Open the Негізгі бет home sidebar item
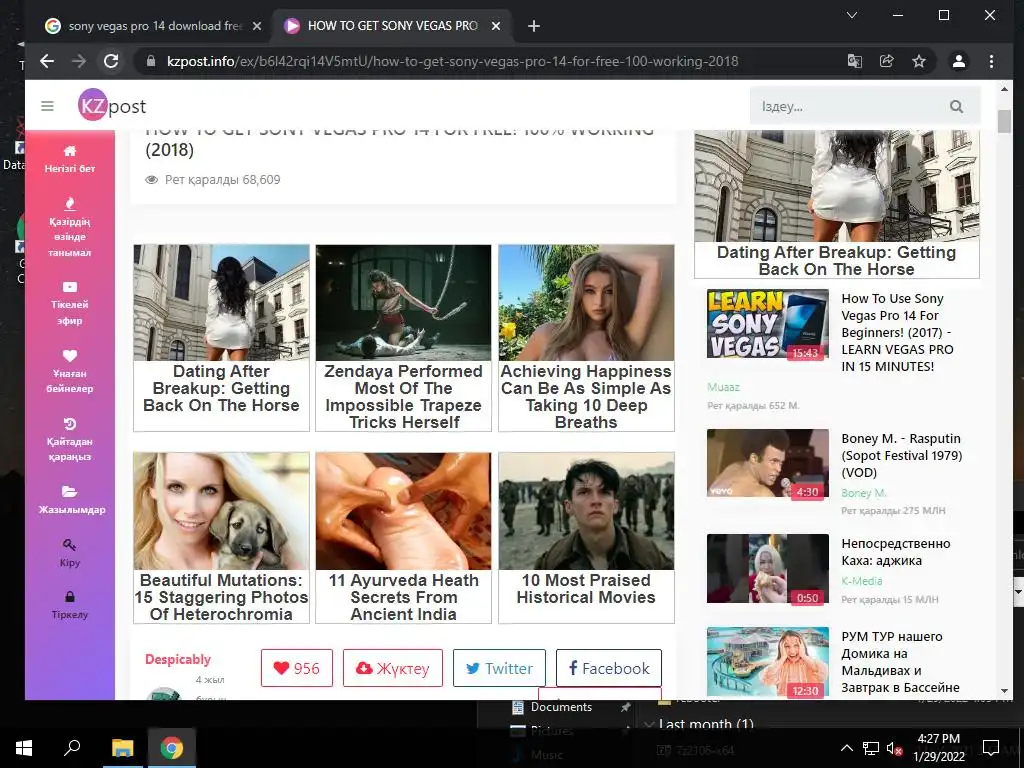Image resolution: width=1024 pixels, height=768 pixels. 70,159
